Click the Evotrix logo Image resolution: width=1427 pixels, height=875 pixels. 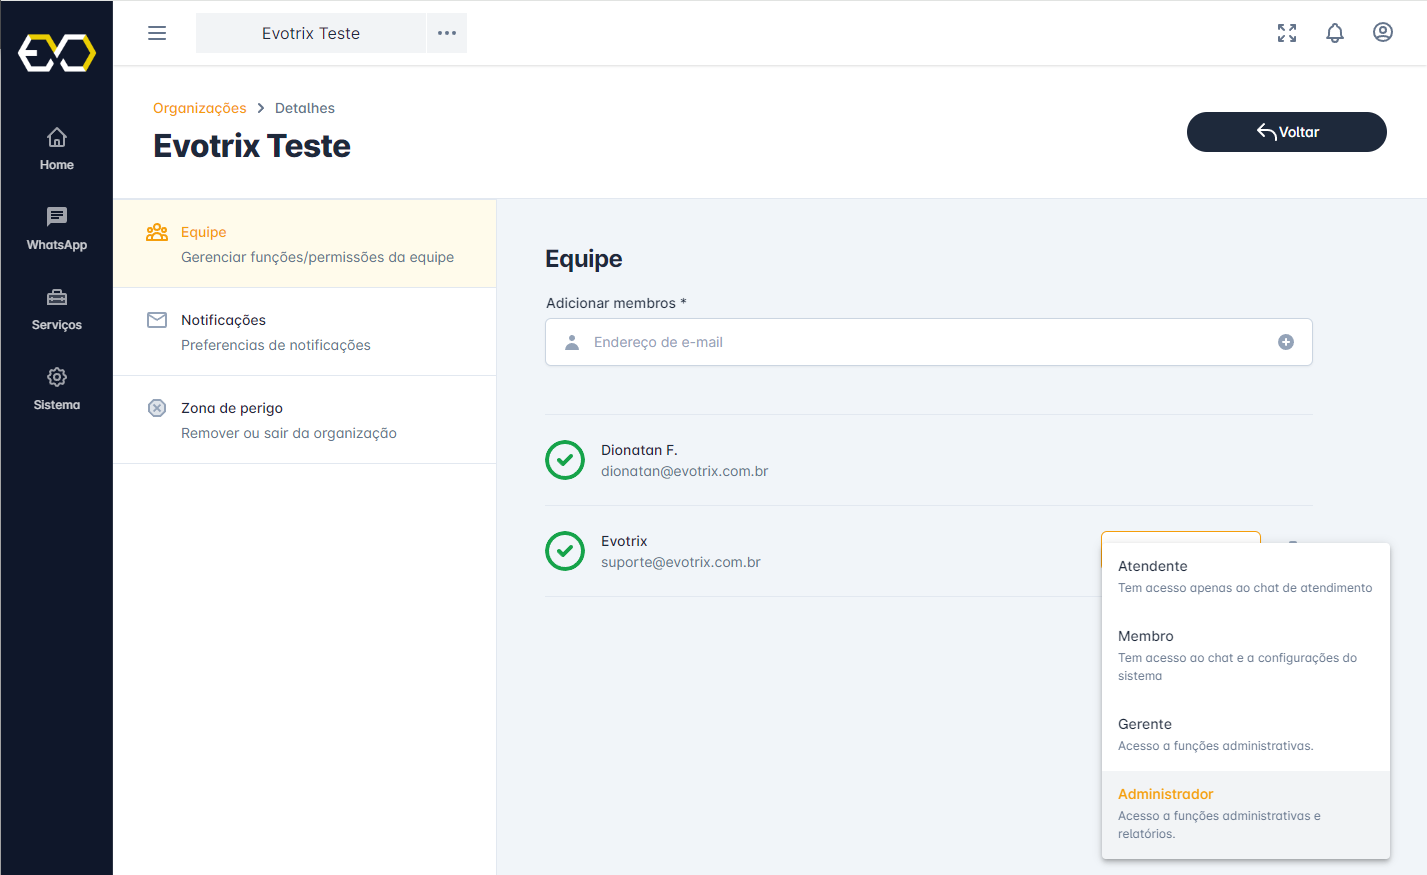[57, 53]
